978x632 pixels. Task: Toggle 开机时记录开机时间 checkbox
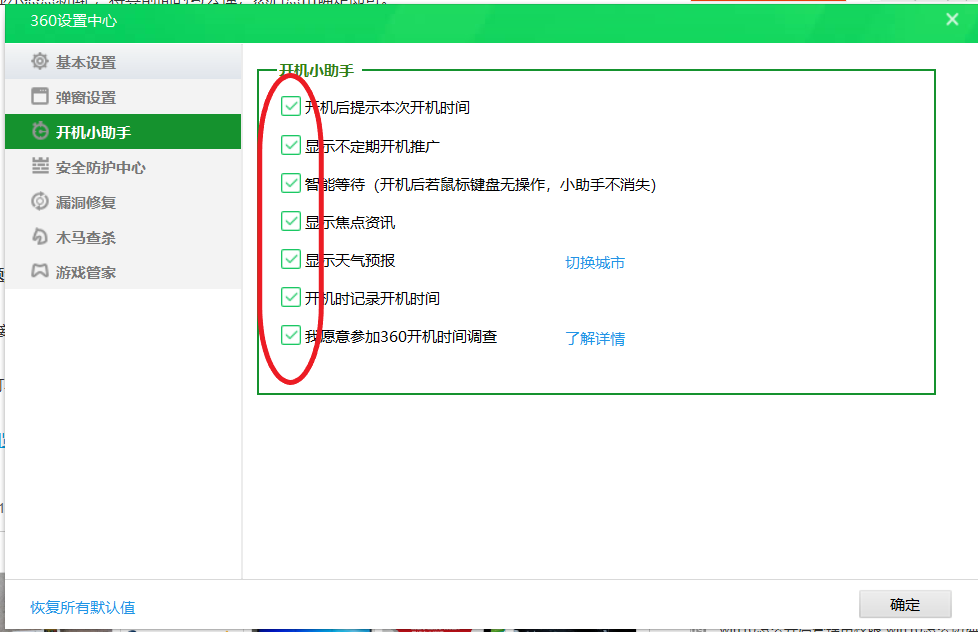click(291, 298)
